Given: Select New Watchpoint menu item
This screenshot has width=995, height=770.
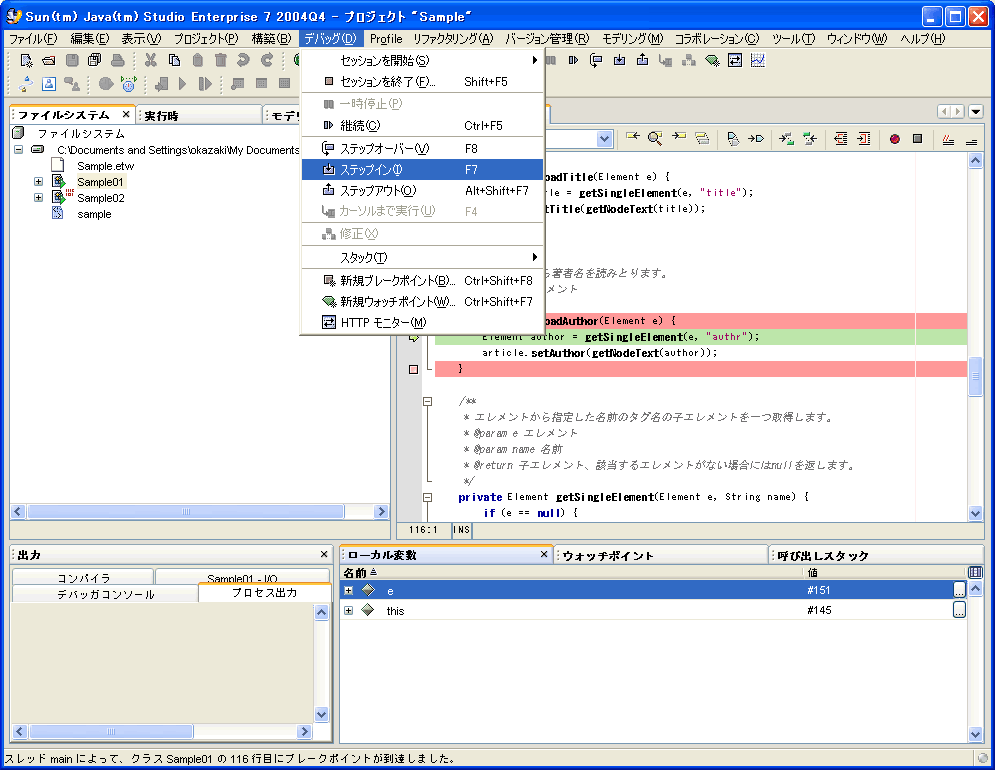Looking at the screenshot, I should [422, 302].
